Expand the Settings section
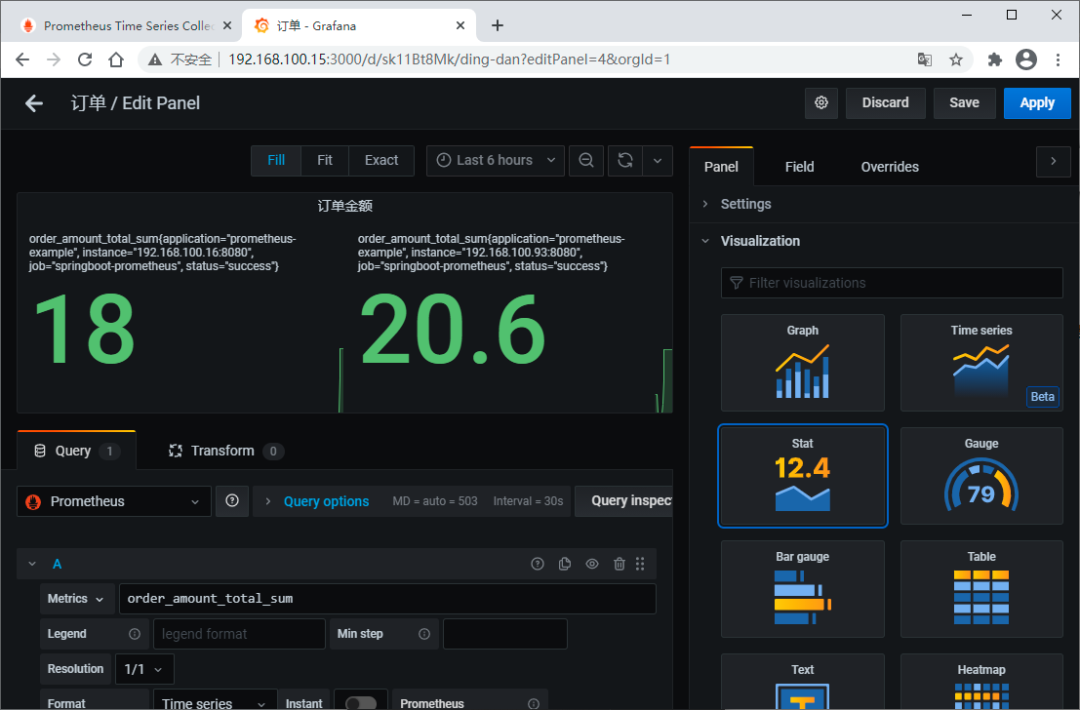1080x710 pixels. (745, 204)
